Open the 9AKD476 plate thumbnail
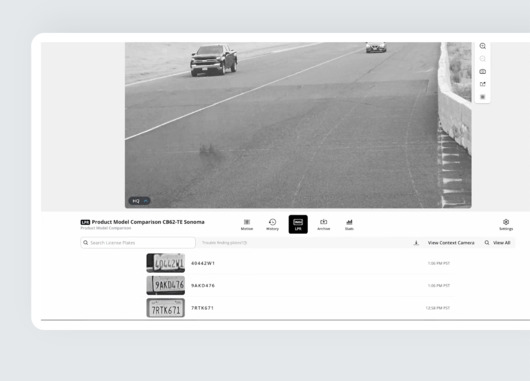This screenshot has height=381, width=530. point(166,285)
